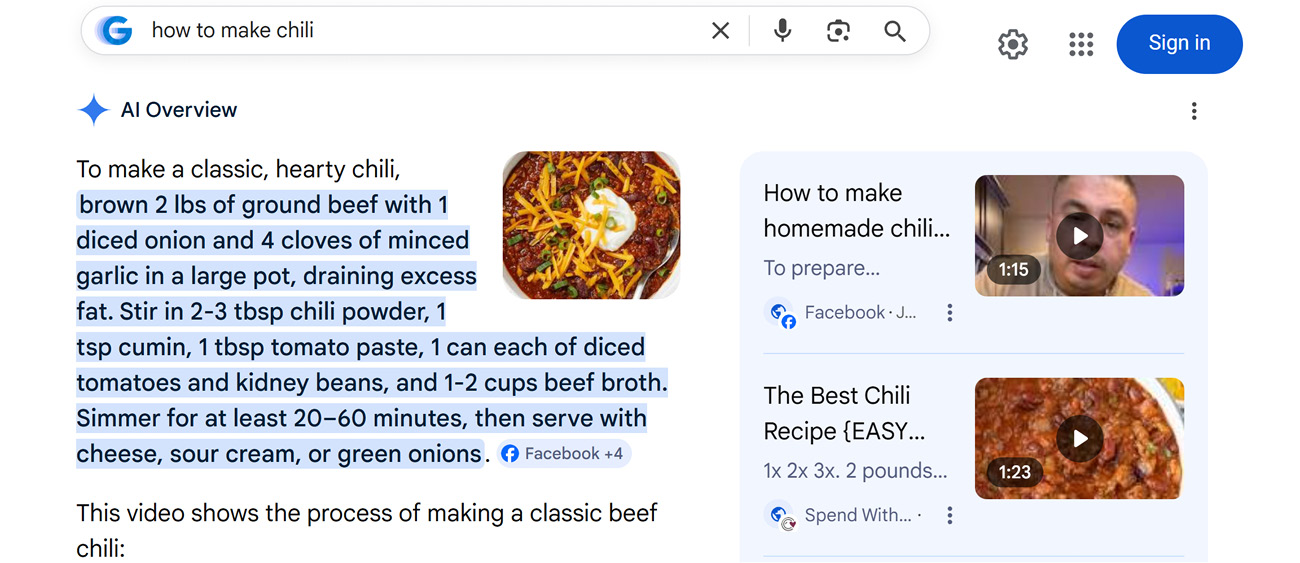Viewport: 1300px width, 563px height.
Task: Click the Sign in button
Action: pyautogui.click(x=1179, y=44)
